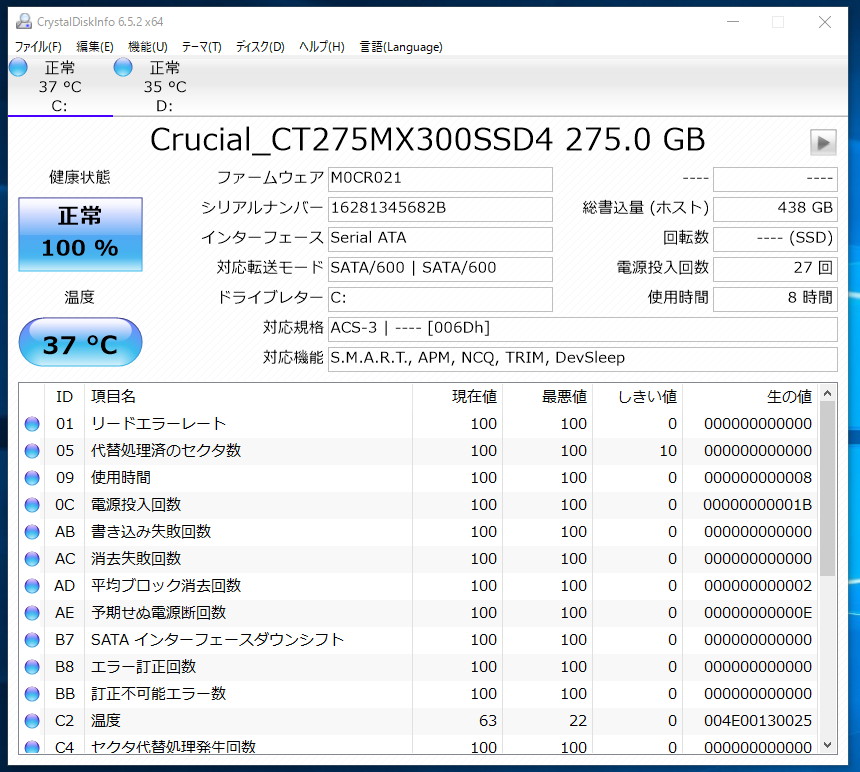Click the power on hours value 8 時間

(x=775, y=299)
